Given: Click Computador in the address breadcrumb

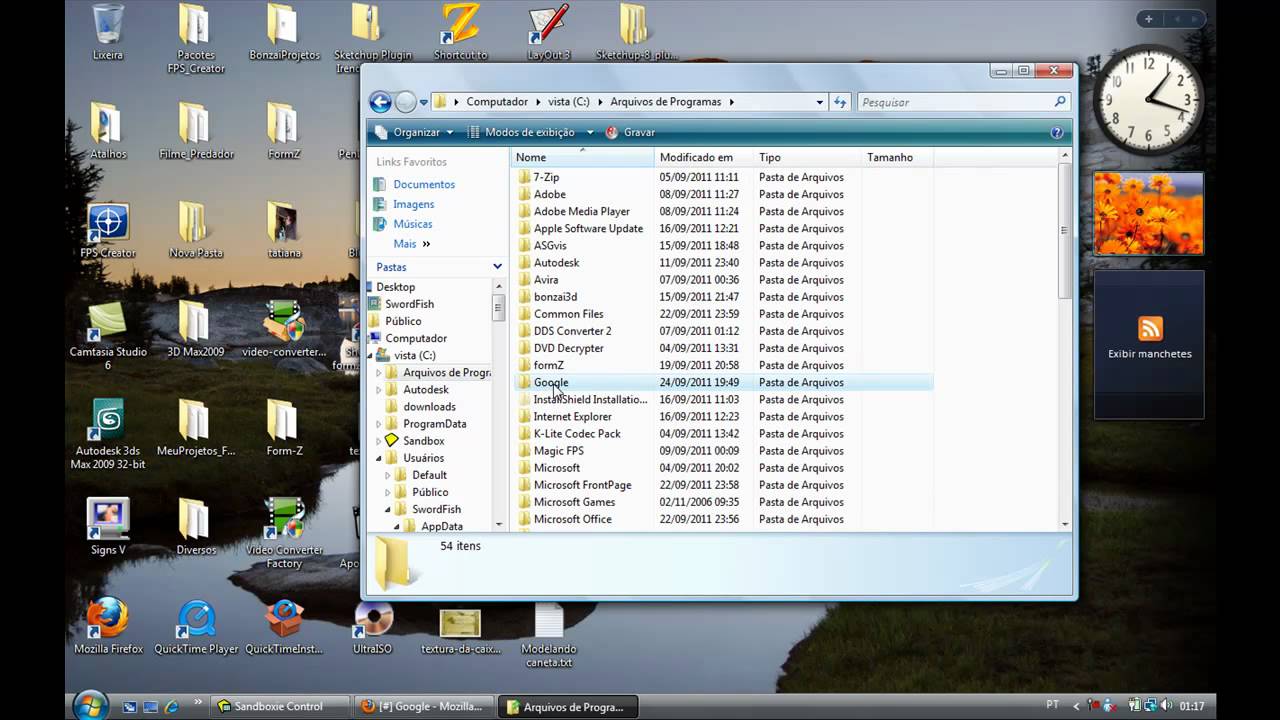Looking at the screenshot, I should pyautogui.click(x=497, y=102).
